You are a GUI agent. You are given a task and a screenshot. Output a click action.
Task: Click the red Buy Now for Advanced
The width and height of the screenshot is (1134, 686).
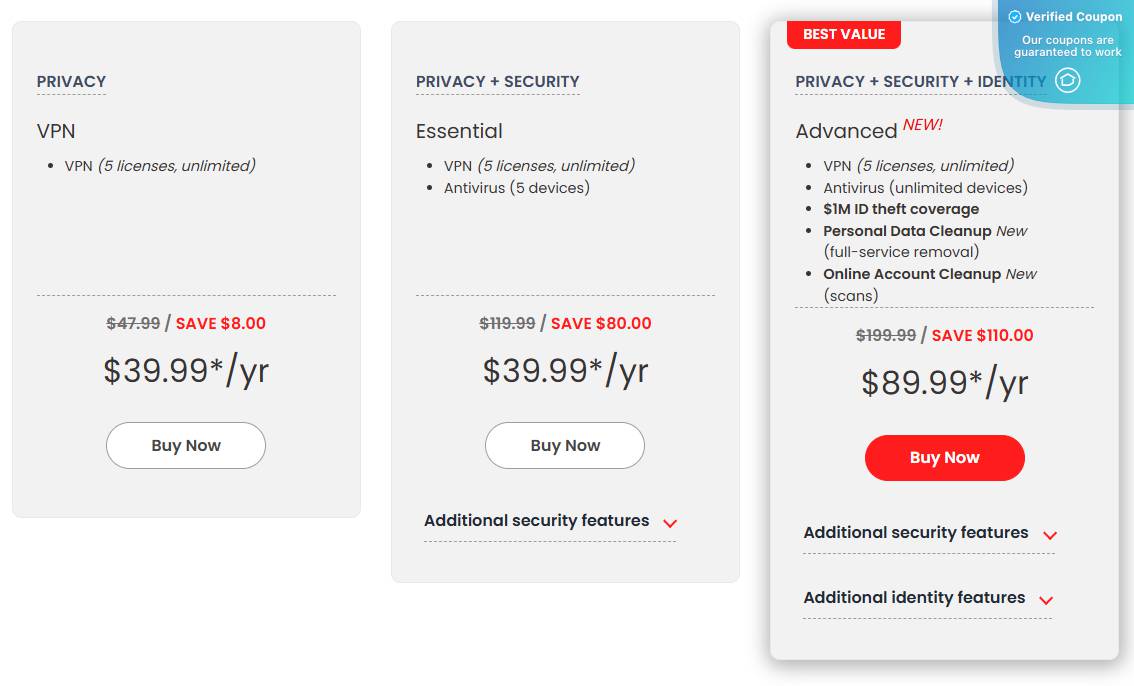pyautogui.click(x=944, y=457)
